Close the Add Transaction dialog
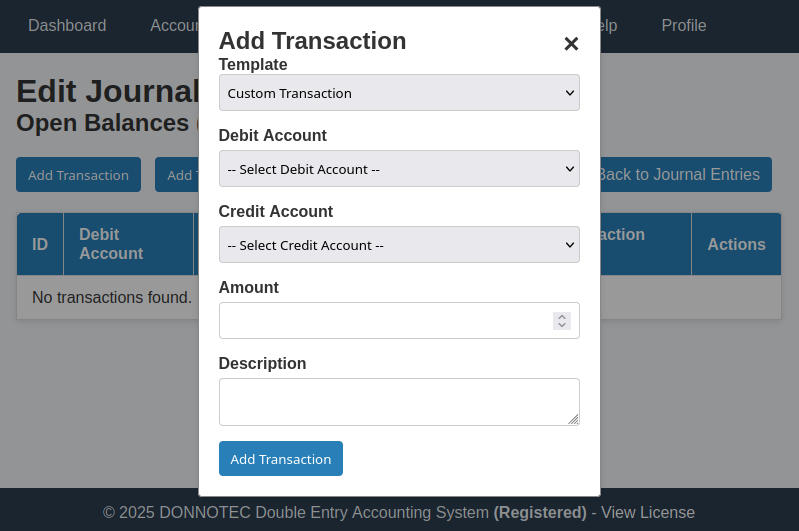Viewport: 799px width, 531px height. click(571, 44)
